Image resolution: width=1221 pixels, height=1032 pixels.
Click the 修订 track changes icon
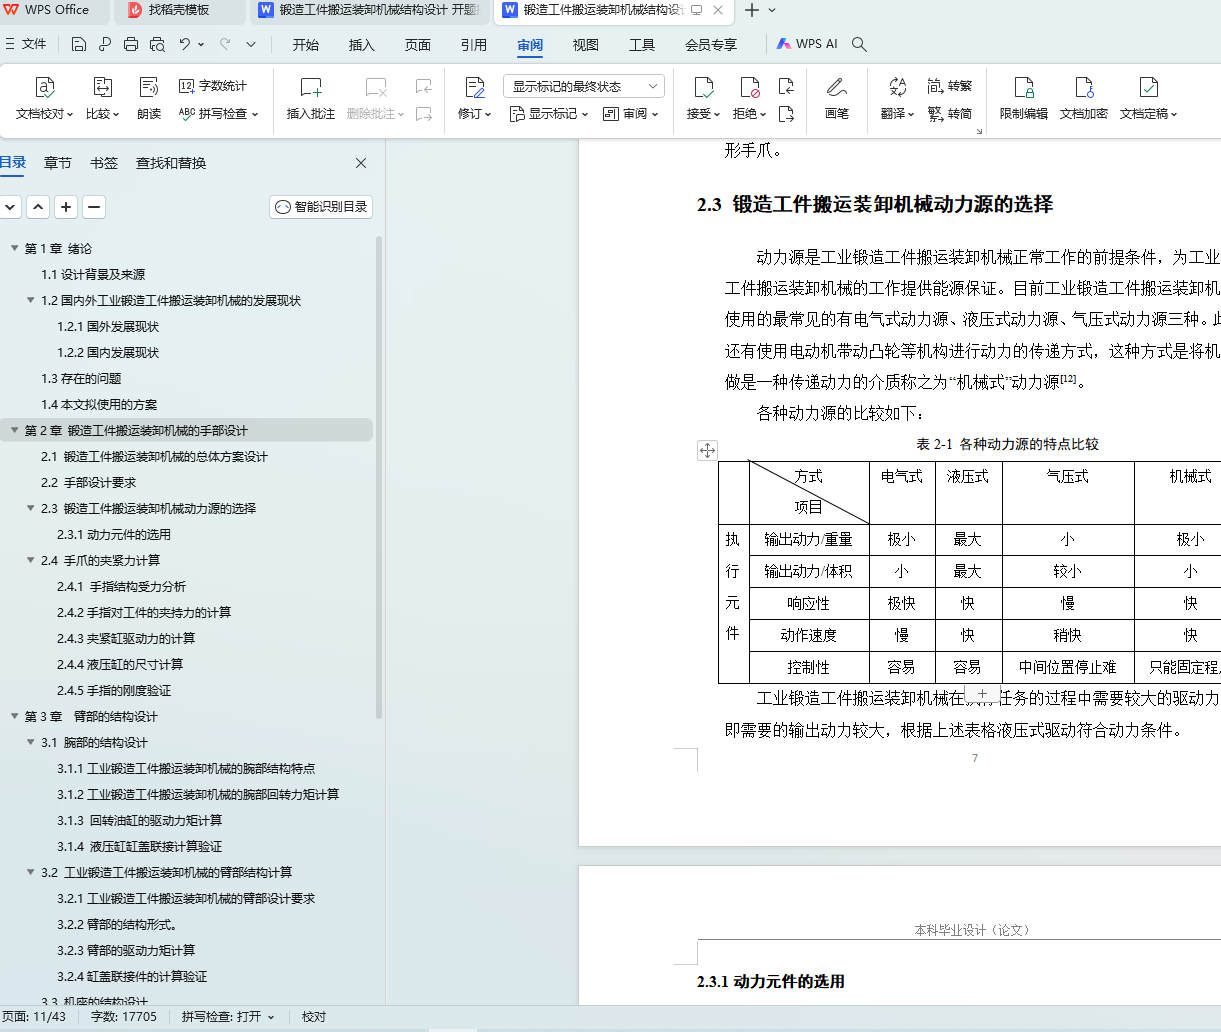(475, 87)
